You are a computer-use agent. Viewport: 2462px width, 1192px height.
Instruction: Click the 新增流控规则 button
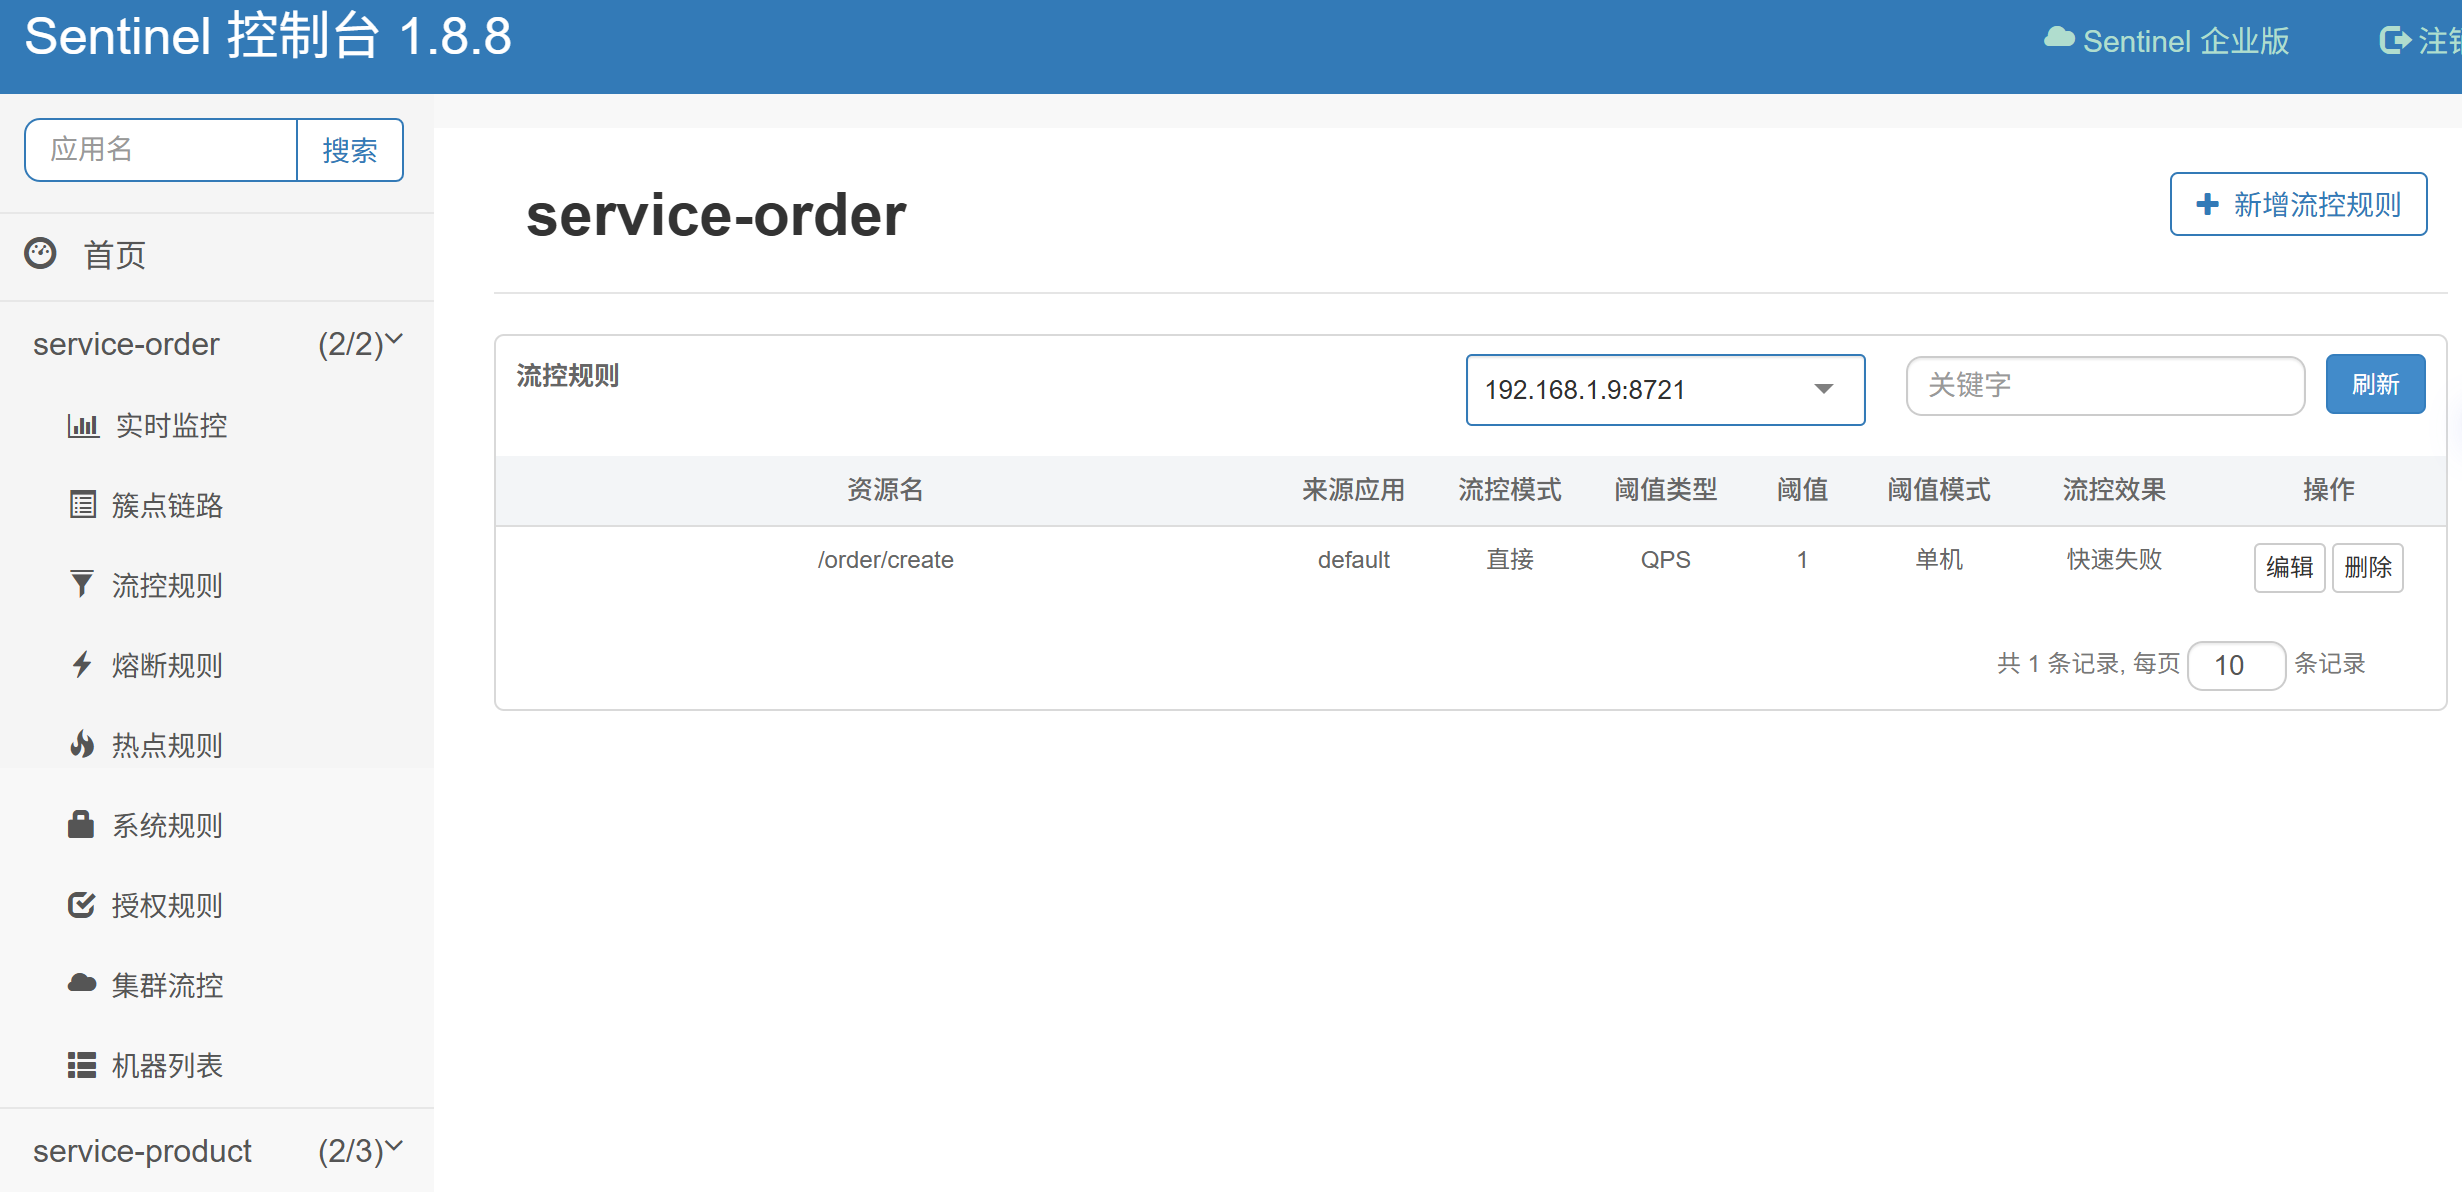click(2298, 205)
